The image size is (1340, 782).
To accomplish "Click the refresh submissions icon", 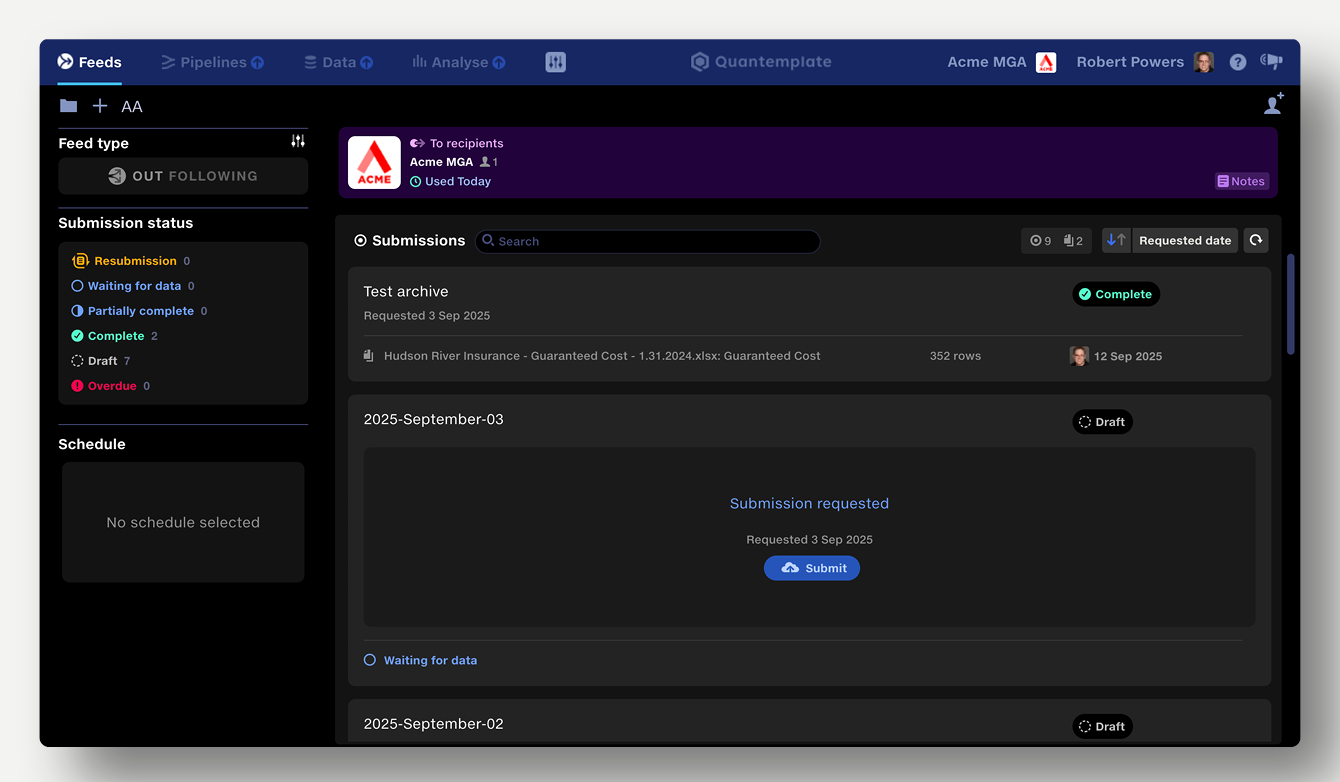I will pos(1256,240).
